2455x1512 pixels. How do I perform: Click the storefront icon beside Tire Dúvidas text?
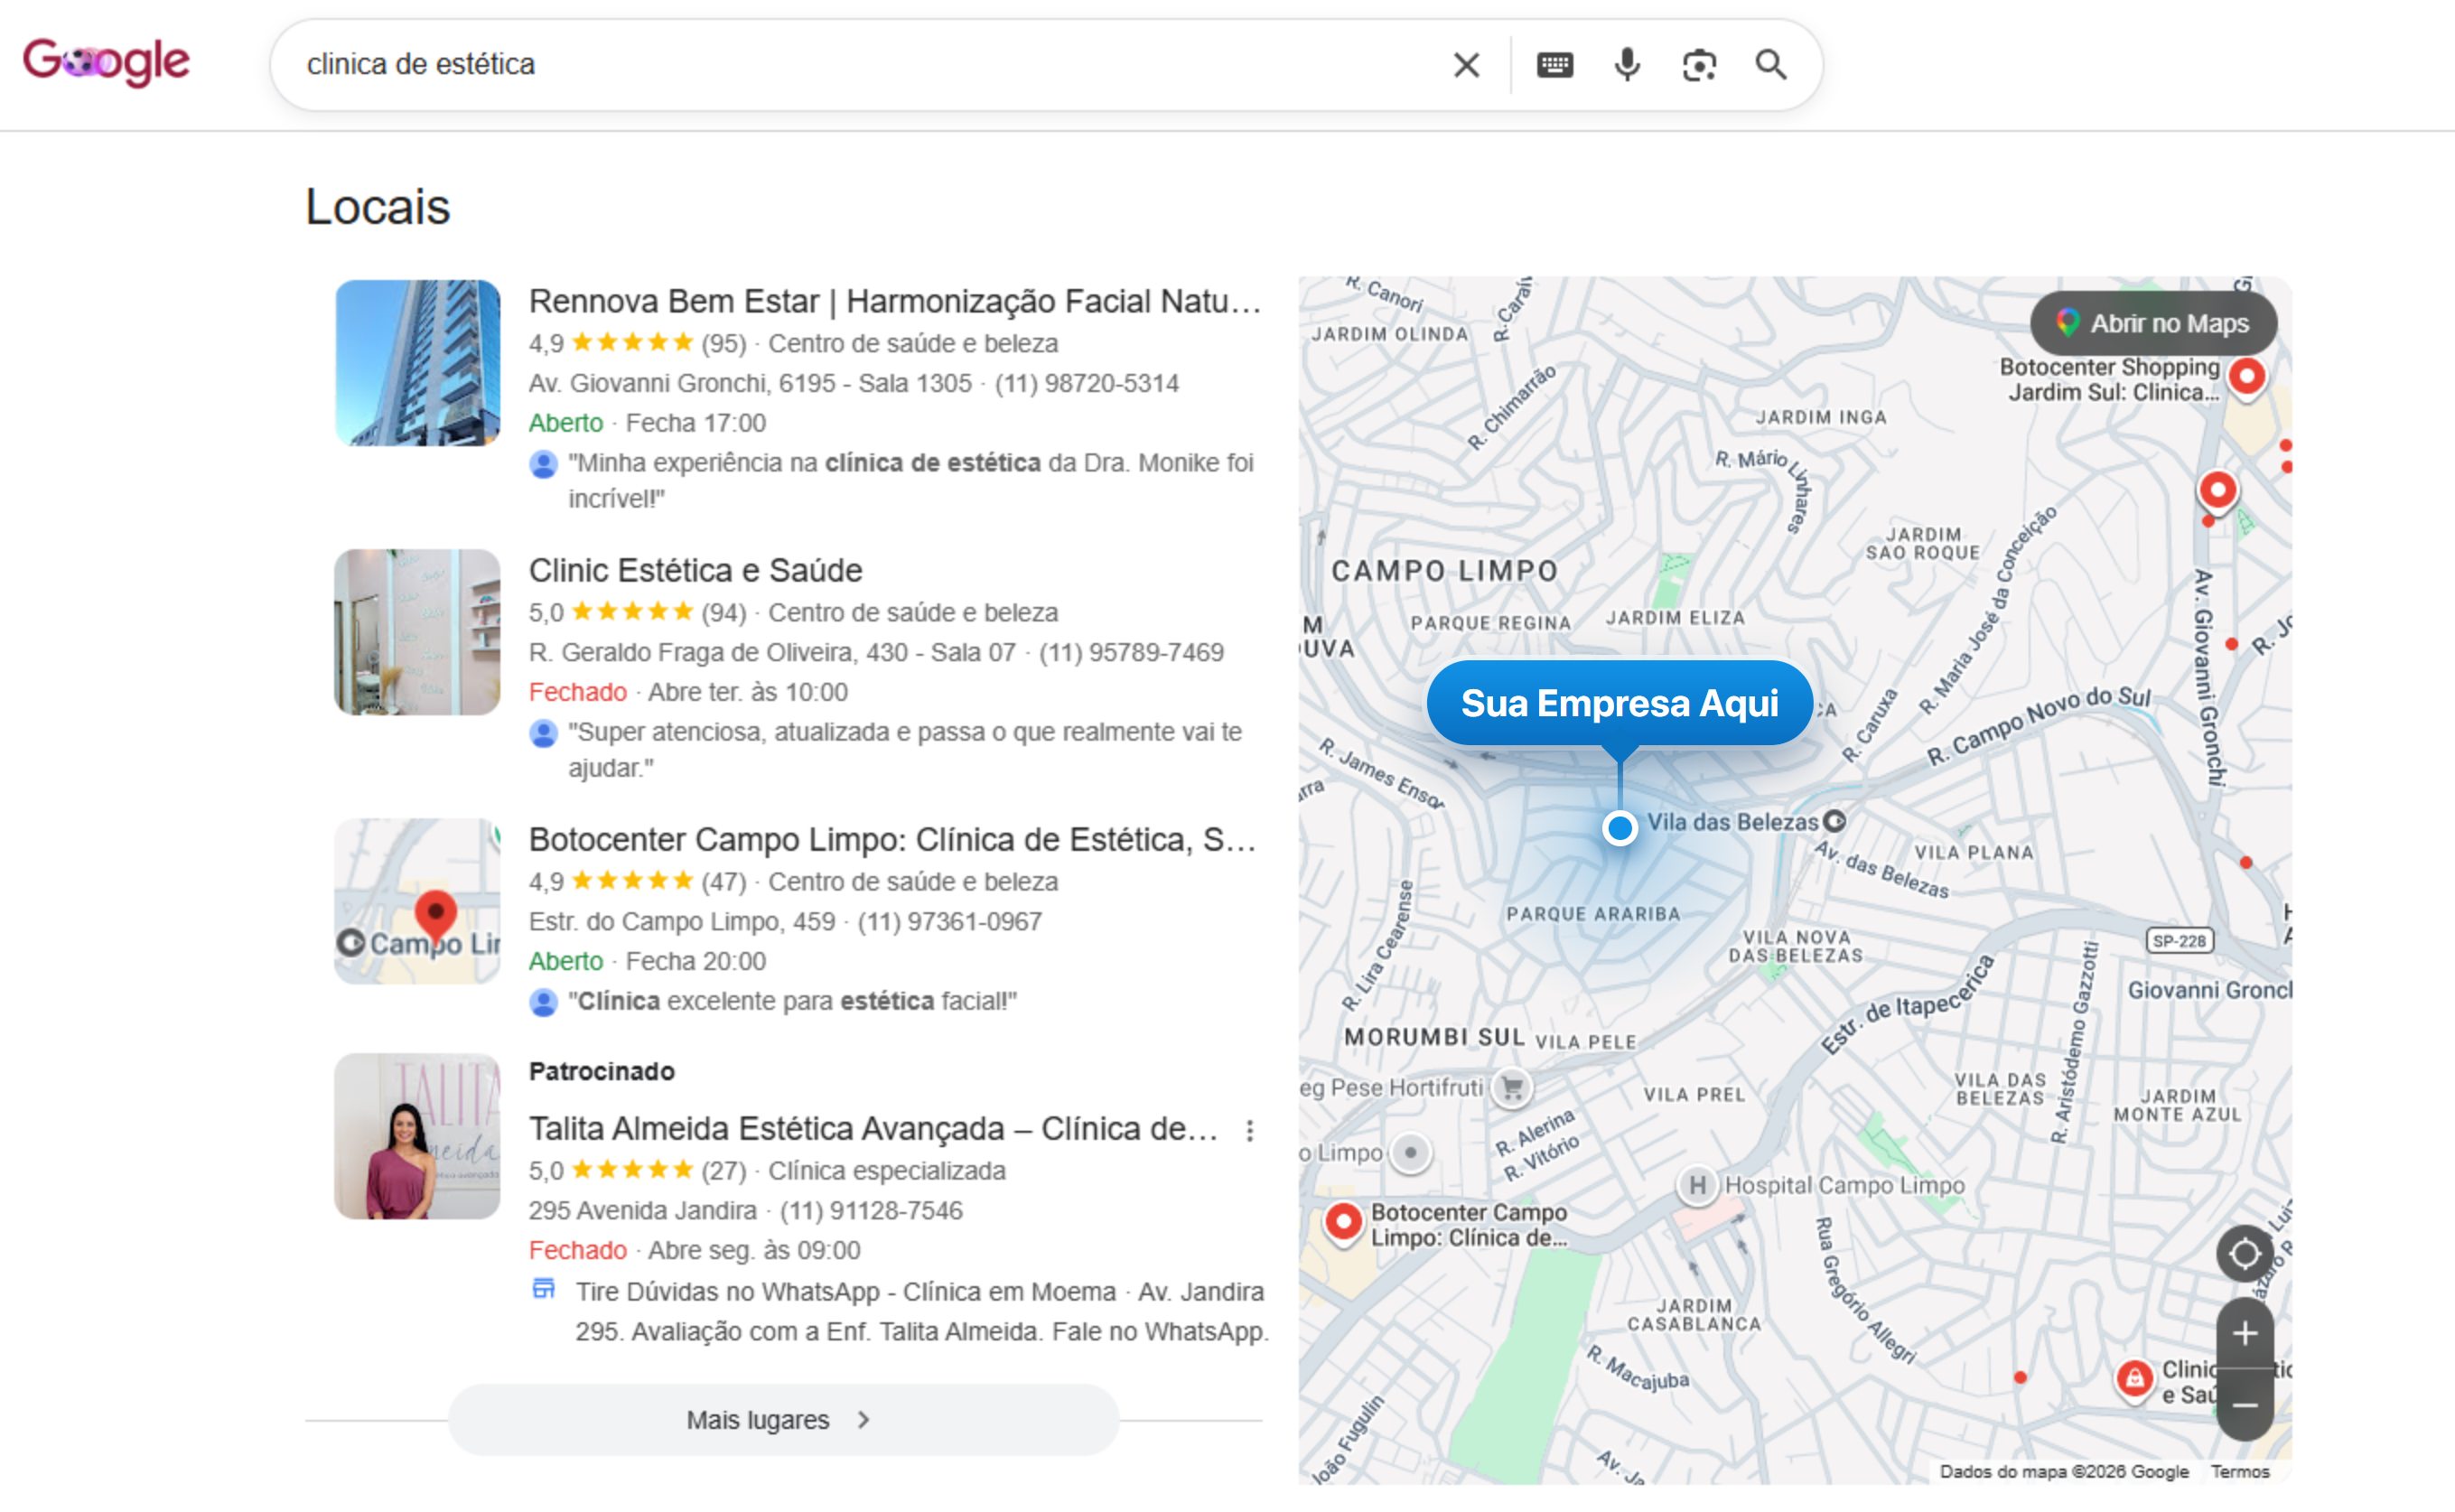543,1289
